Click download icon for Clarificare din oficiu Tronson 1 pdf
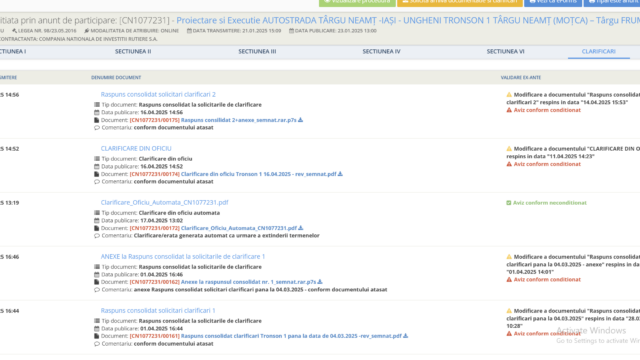 click(340, 174)
